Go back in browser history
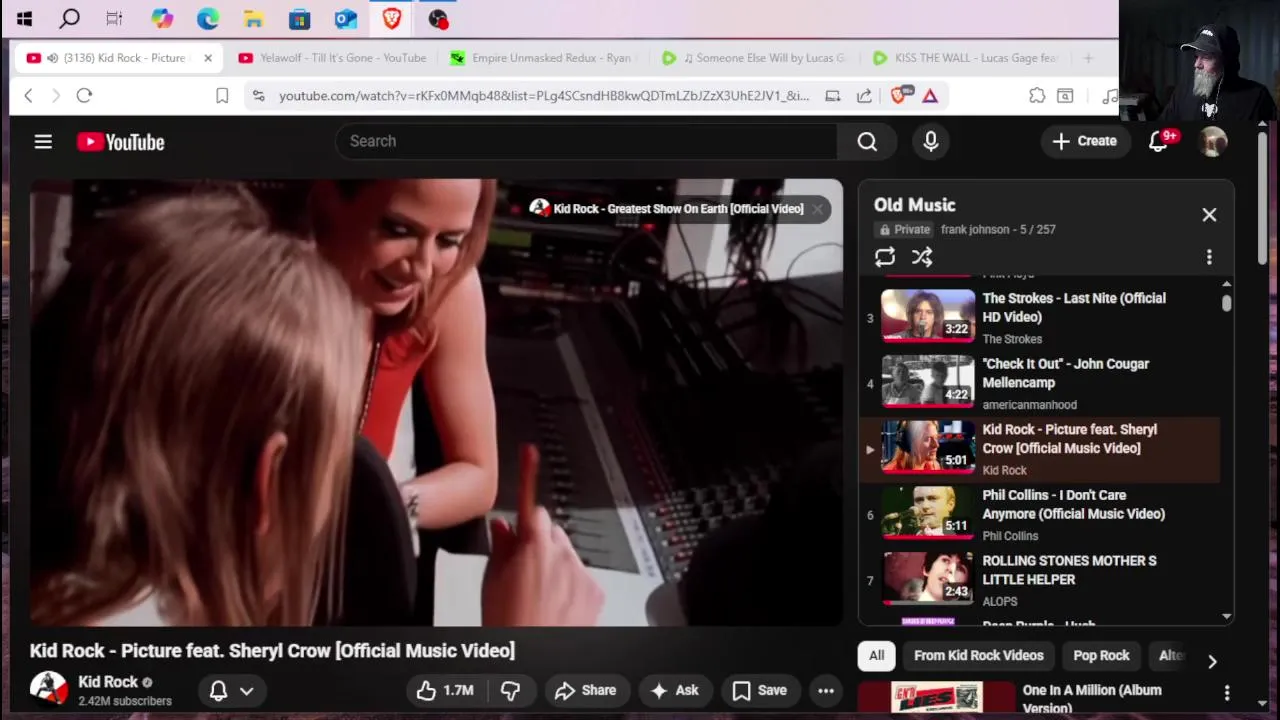 [28, 96]
